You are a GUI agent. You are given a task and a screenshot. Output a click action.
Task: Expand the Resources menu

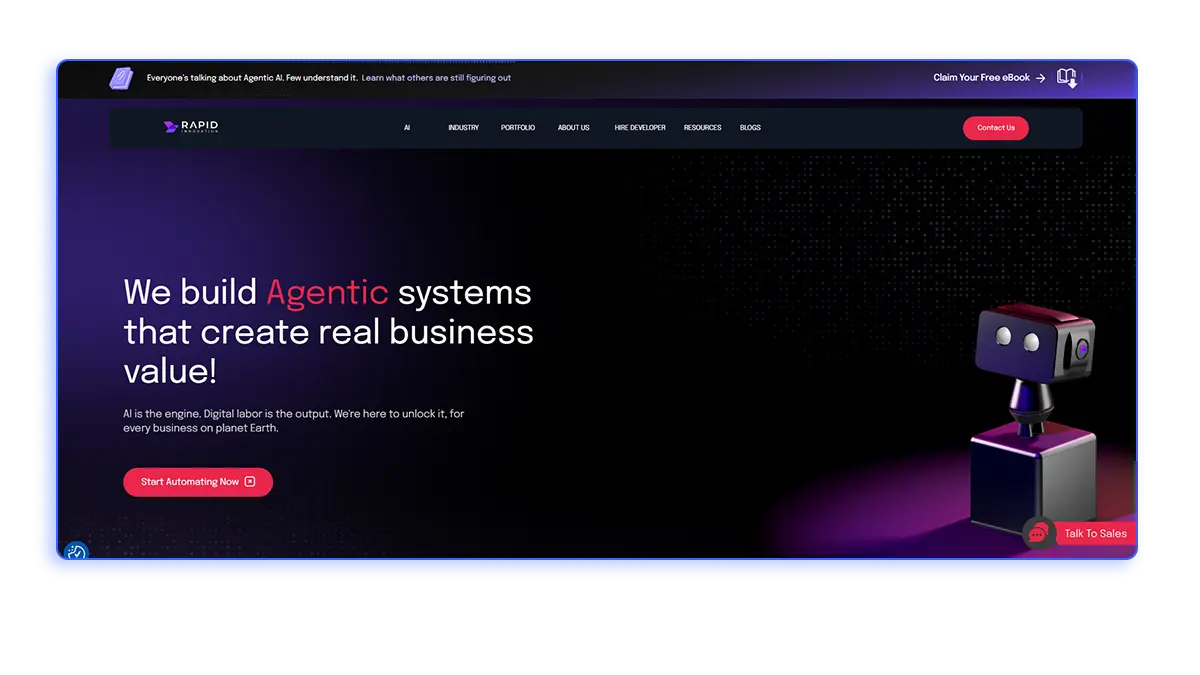click(x=702, y=128)
